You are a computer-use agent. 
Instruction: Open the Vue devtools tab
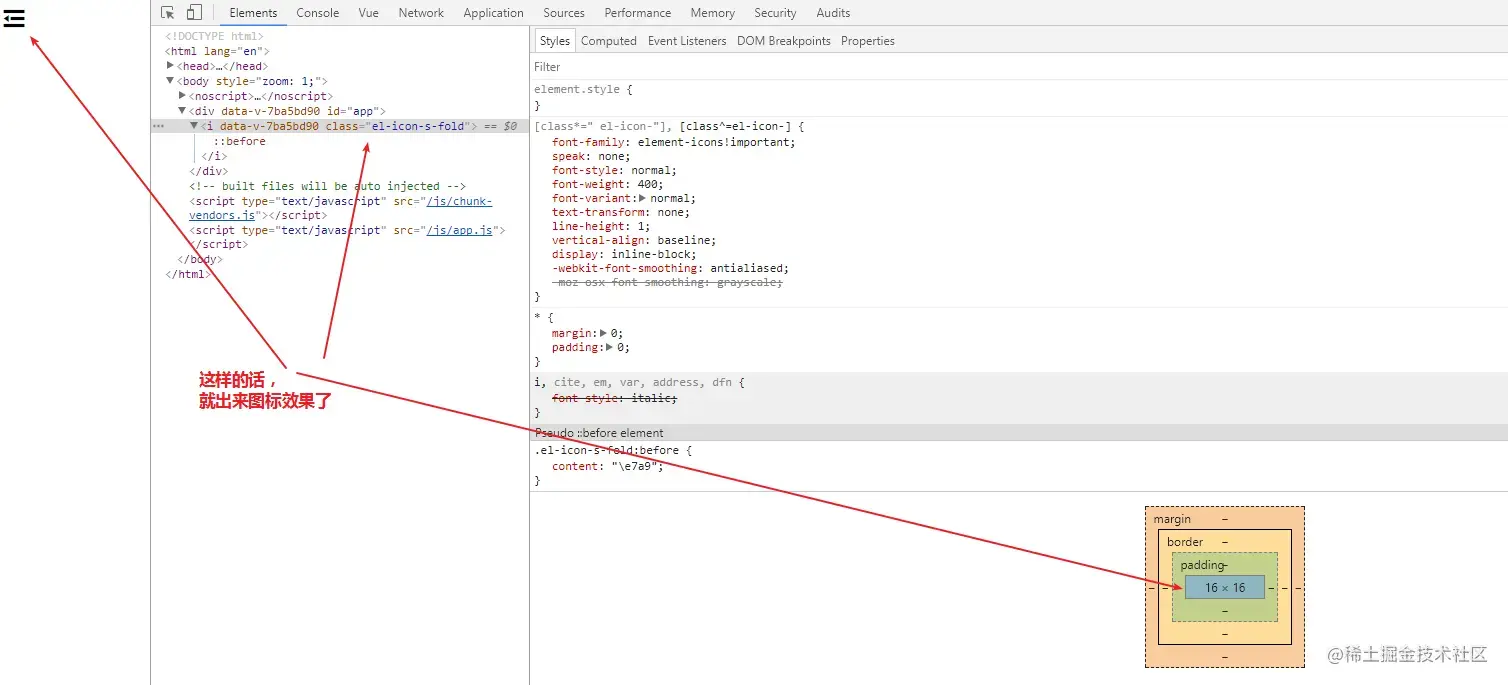pos(369,13)
